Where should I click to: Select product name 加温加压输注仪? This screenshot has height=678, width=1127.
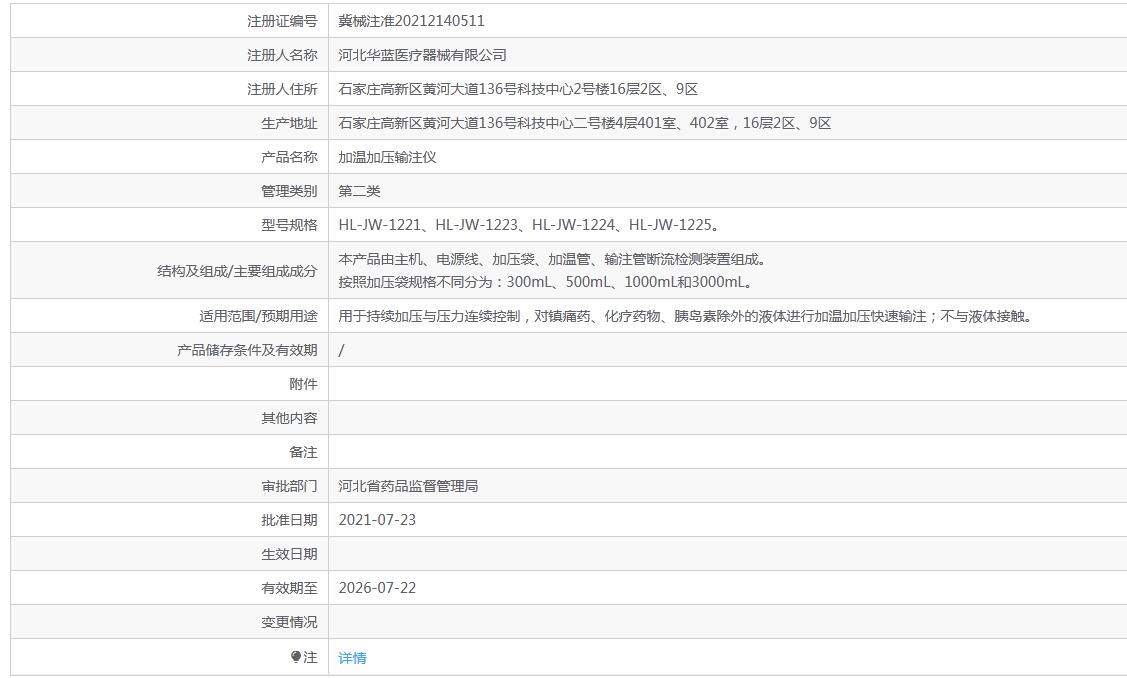pos(387,157)
